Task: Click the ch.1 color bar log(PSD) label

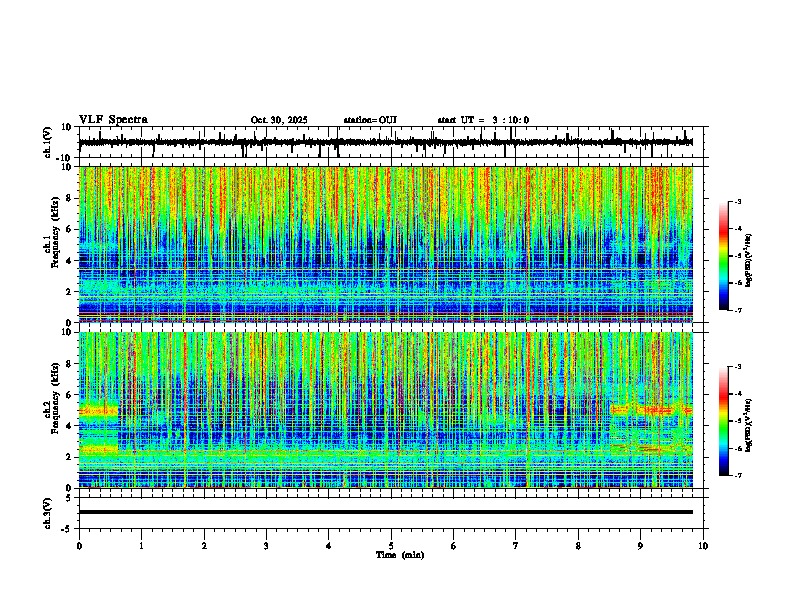Action: (x=749, y=261)
